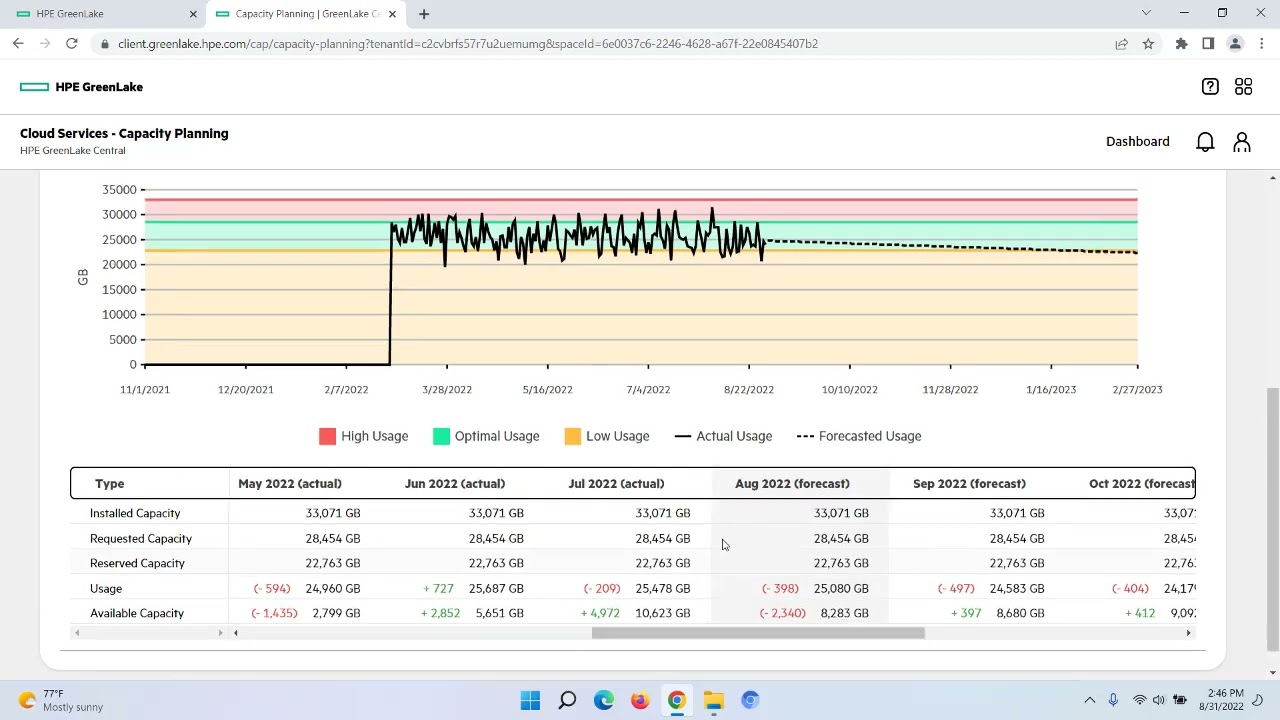Screen dimensions: 1280x720
Task: Select the Reserved Capacity row label
Action: [137, 563]
